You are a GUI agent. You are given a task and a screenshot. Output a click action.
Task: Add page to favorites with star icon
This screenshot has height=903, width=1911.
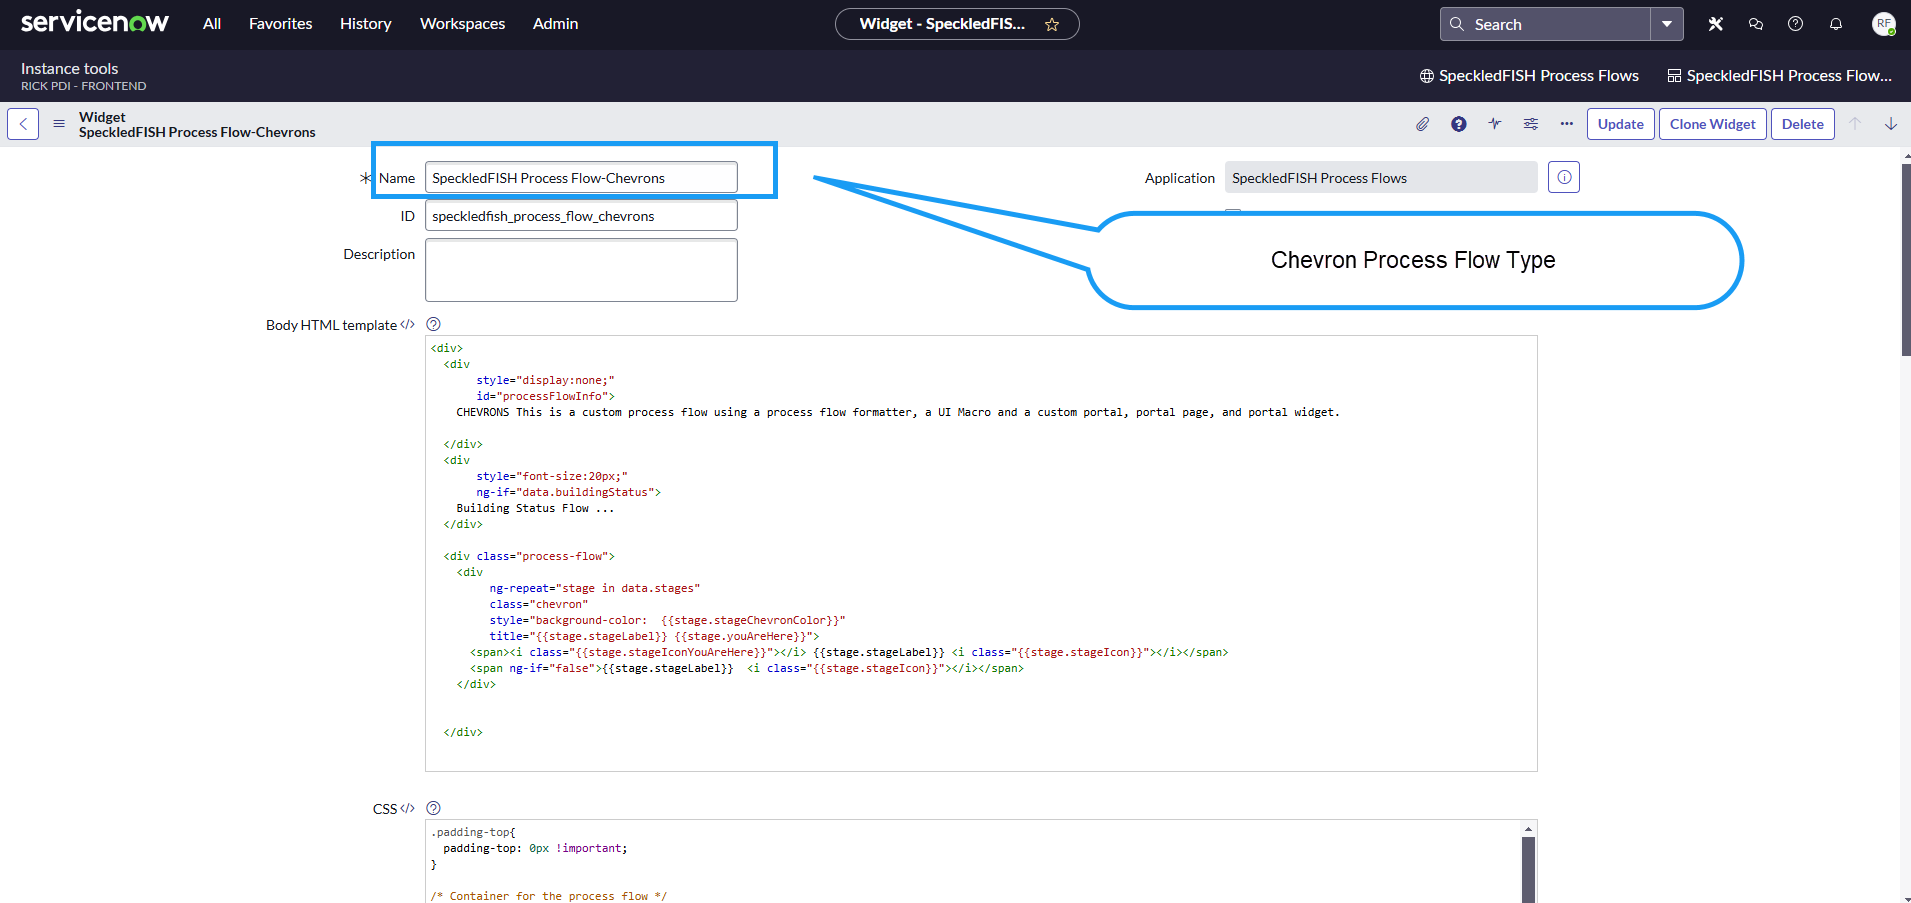coord(1052,24)
